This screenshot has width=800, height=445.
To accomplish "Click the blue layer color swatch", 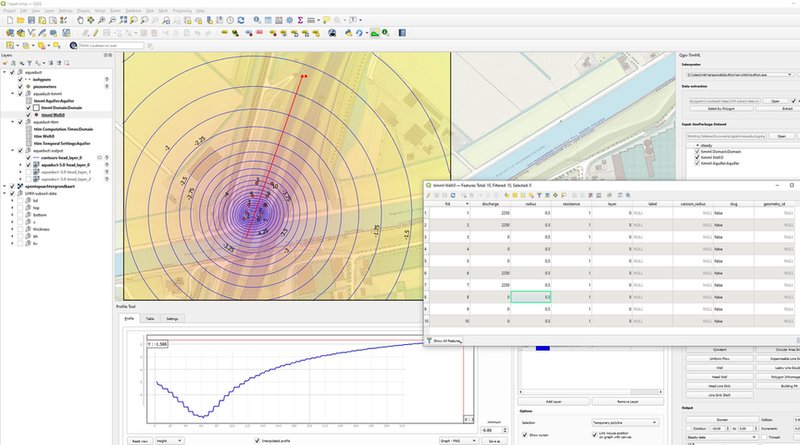I will tap(542, 348).
